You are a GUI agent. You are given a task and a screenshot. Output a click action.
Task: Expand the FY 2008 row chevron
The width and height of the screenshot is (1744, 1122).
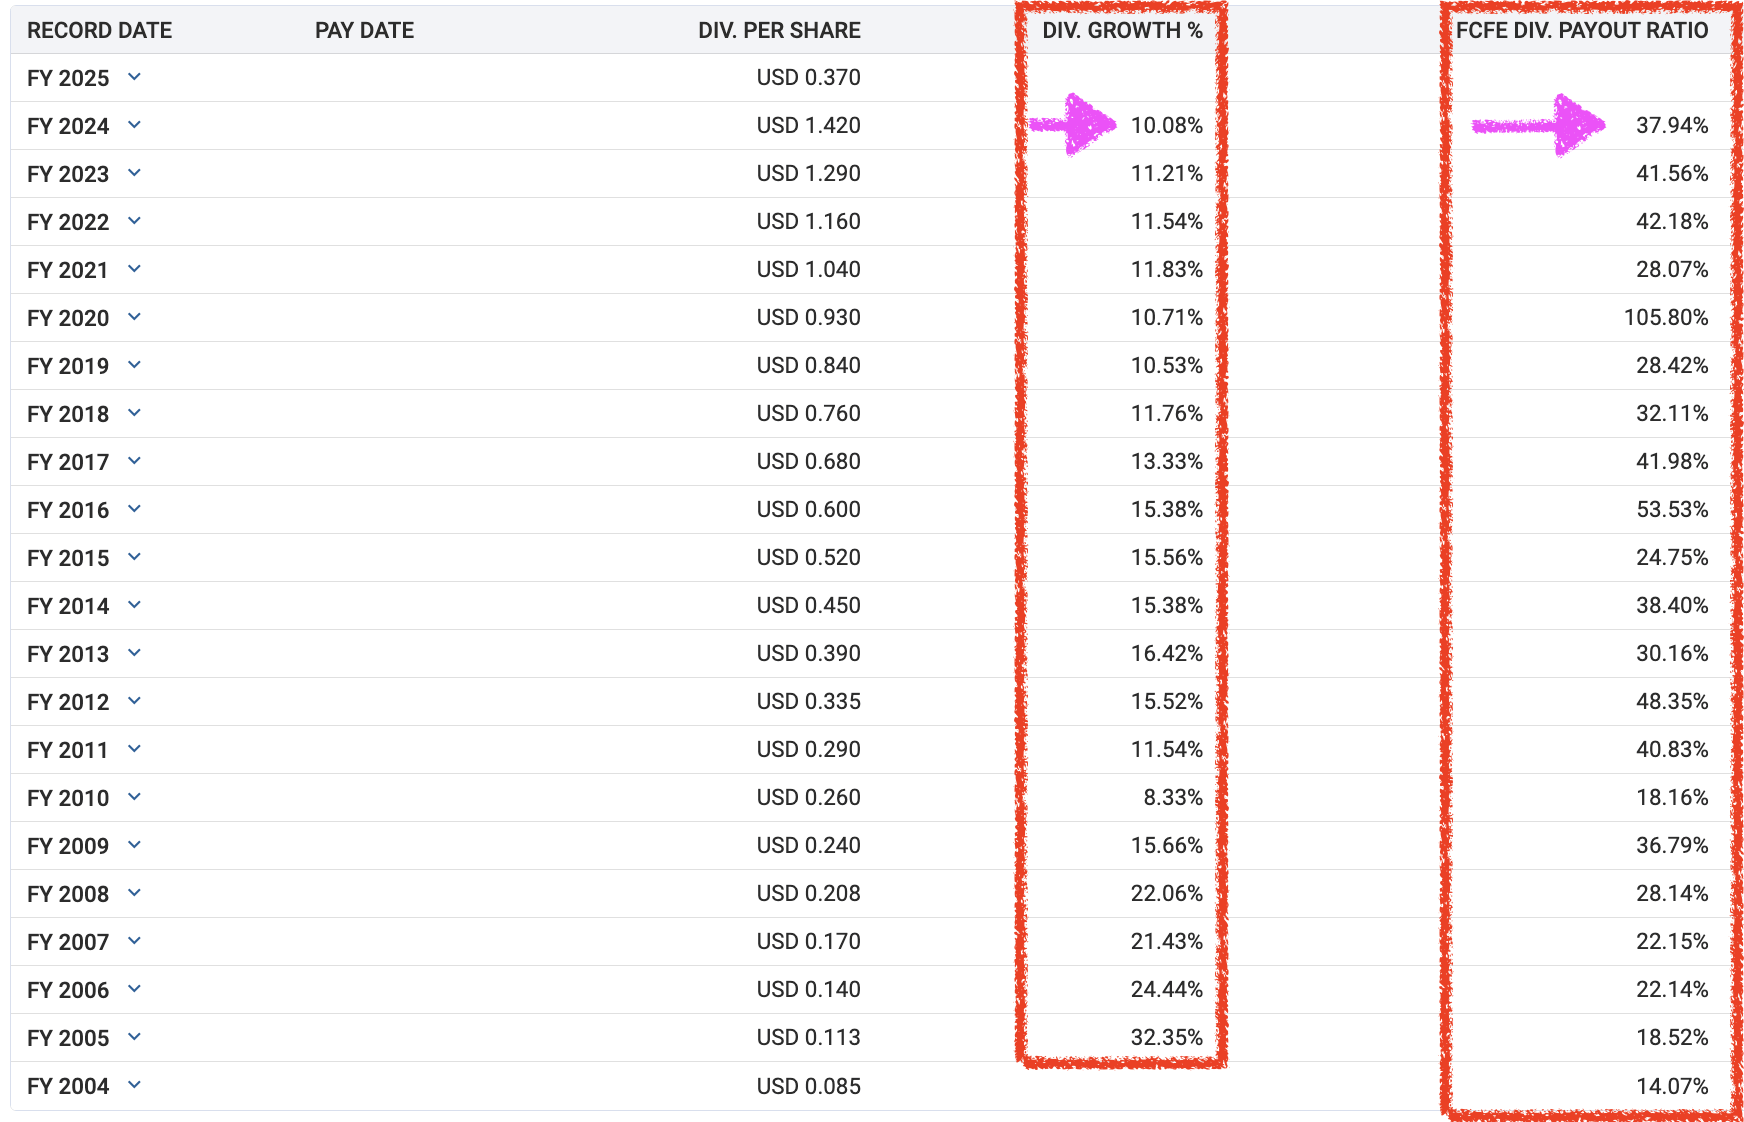(134, 893)
